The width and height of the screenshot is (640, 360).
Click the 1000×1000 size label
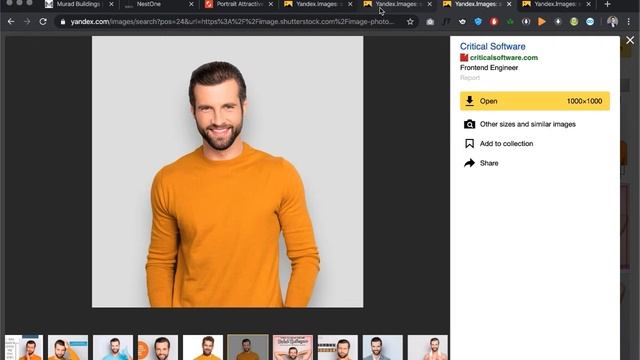(x=584, y=101)
